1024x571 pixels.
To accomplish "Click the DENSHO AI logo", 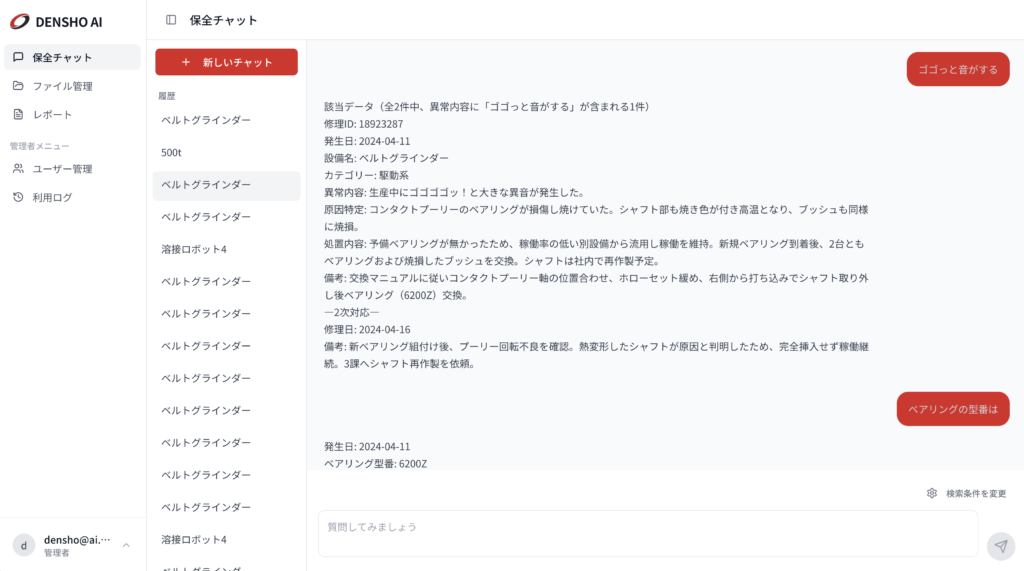I will (x=56, y=21).
